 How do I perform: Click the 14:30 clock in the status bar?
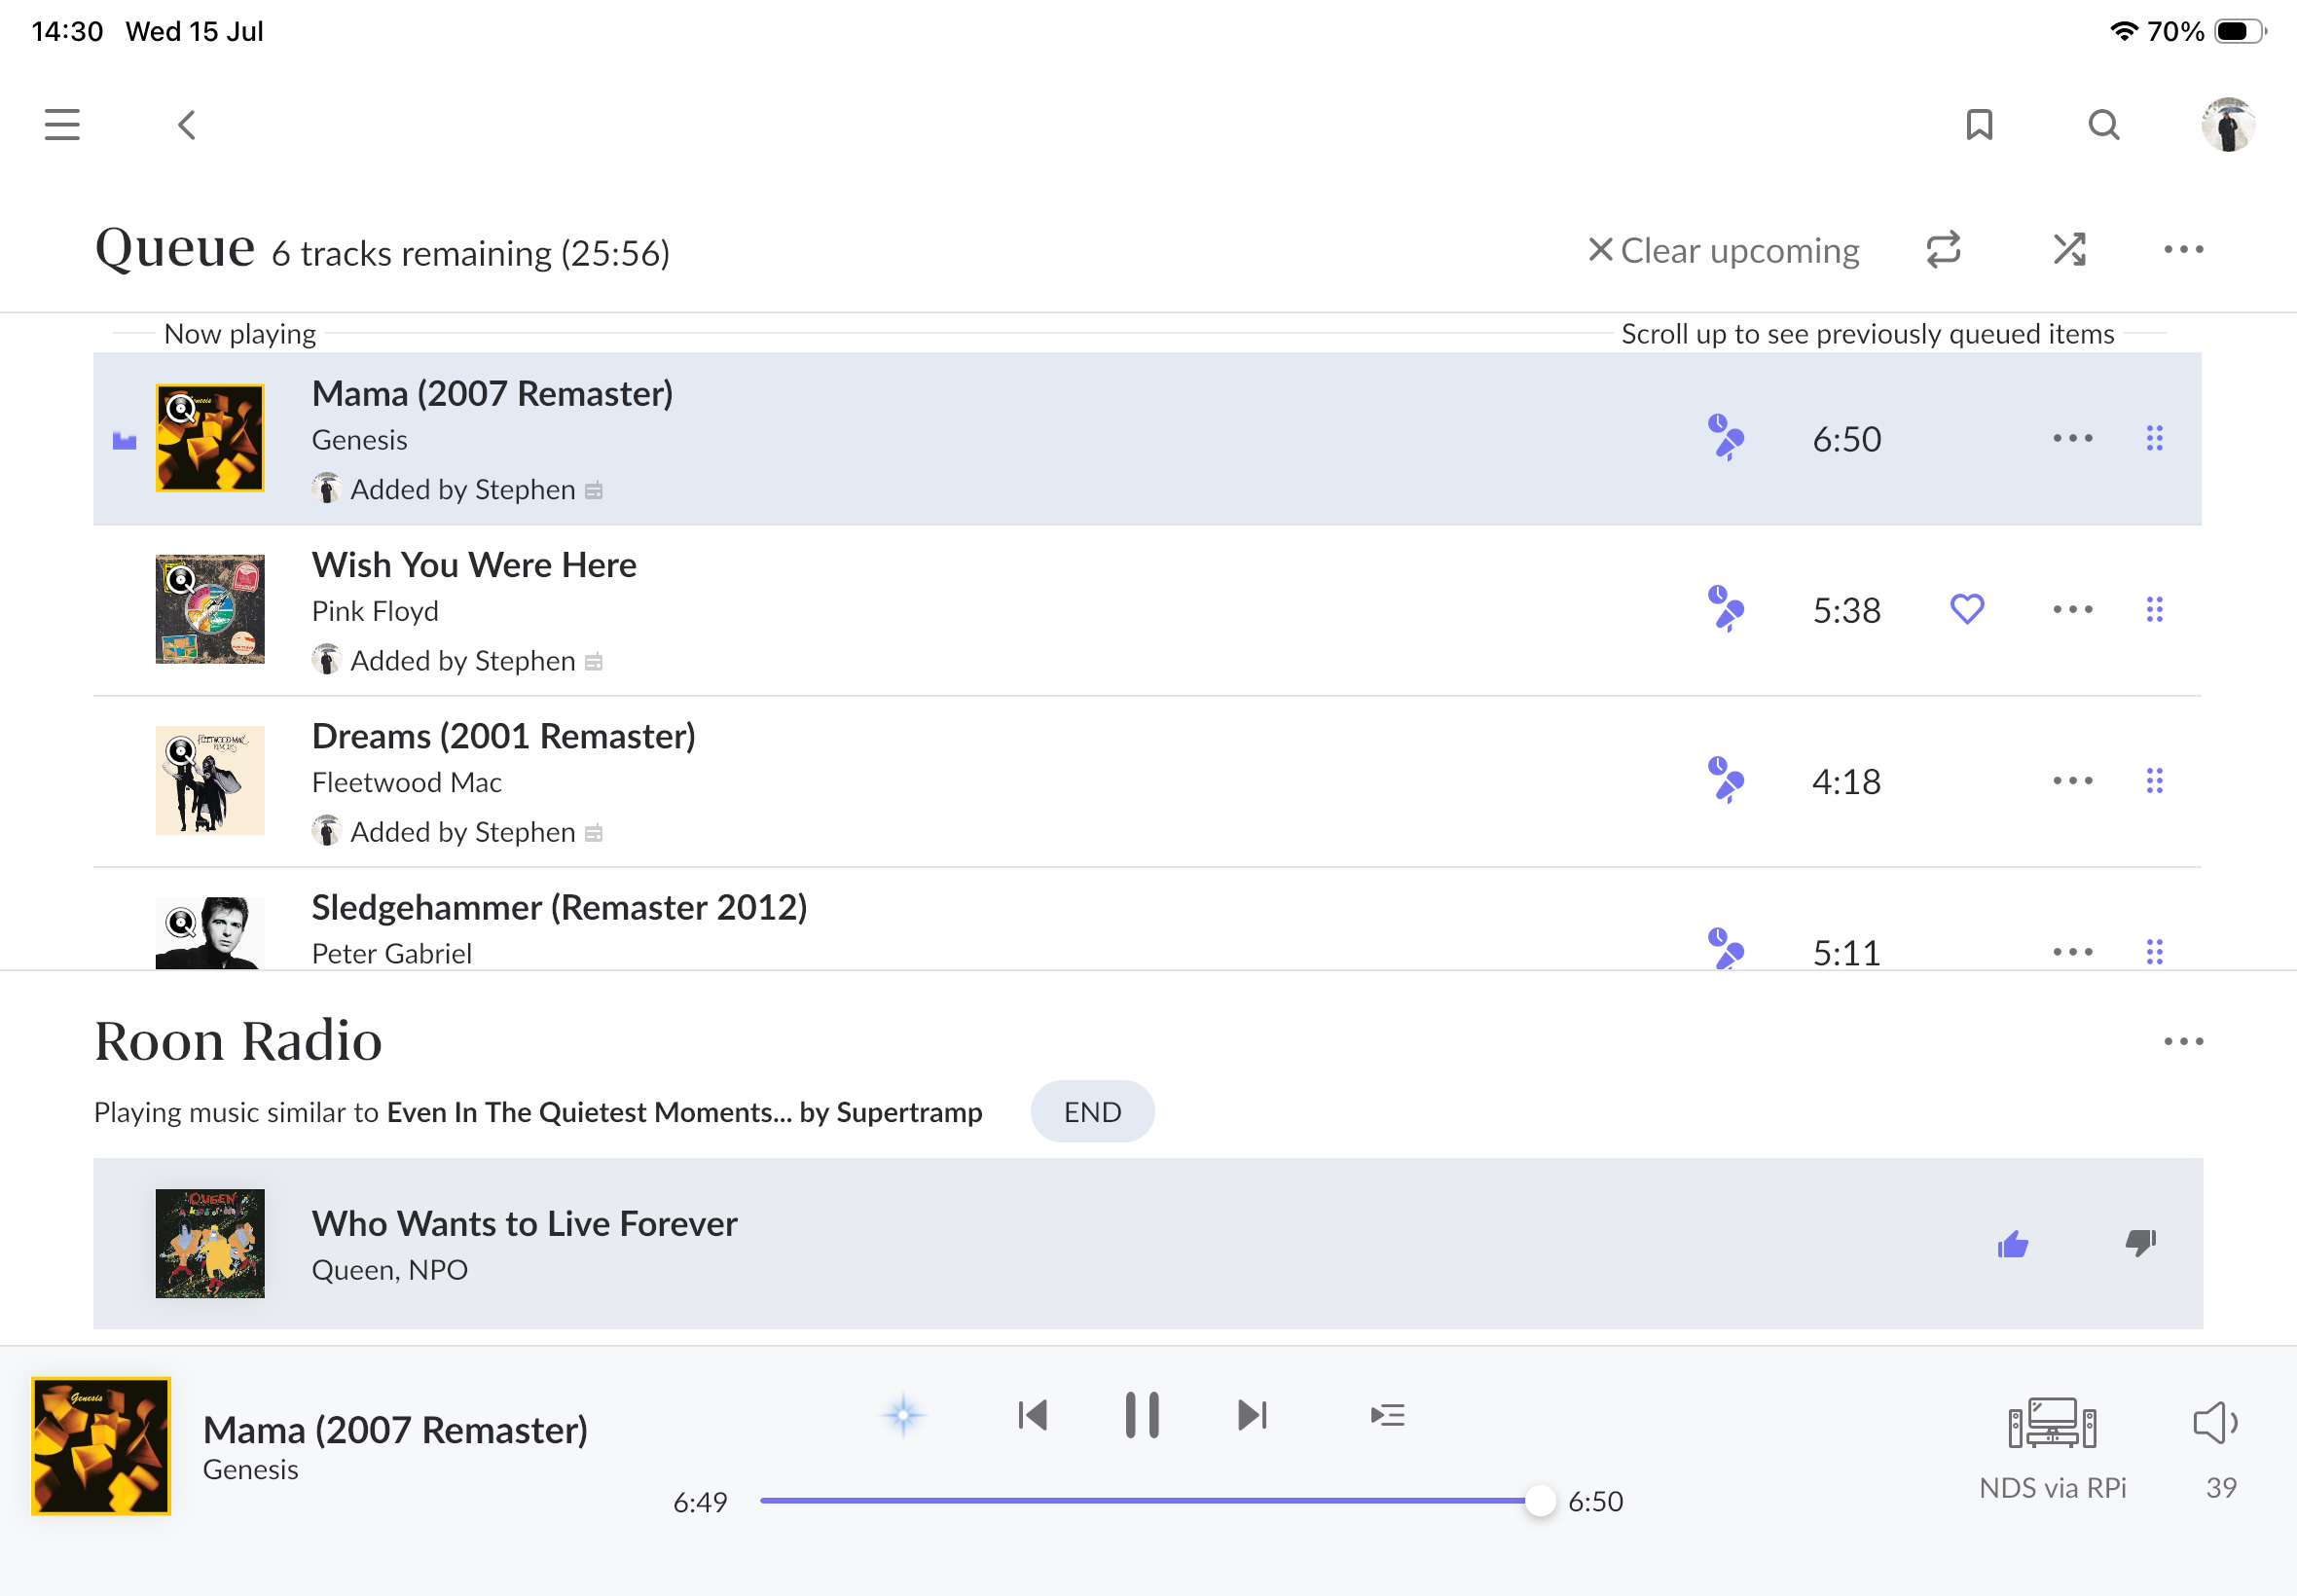(x=67, y=31)
